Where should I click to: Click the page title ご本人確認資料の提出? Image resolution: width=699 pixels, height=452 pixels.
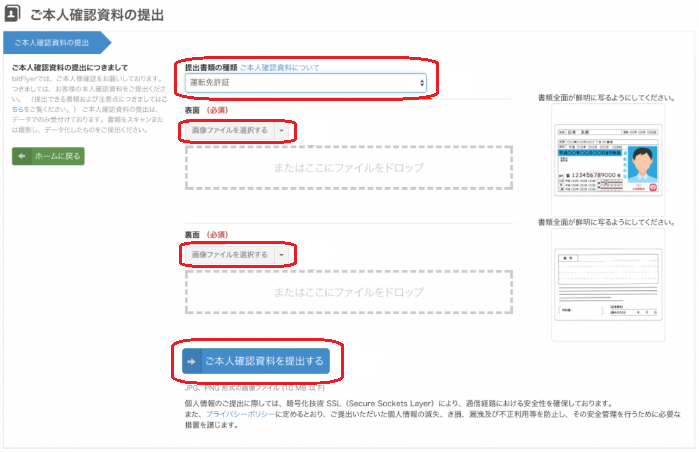tap(97, 15)
